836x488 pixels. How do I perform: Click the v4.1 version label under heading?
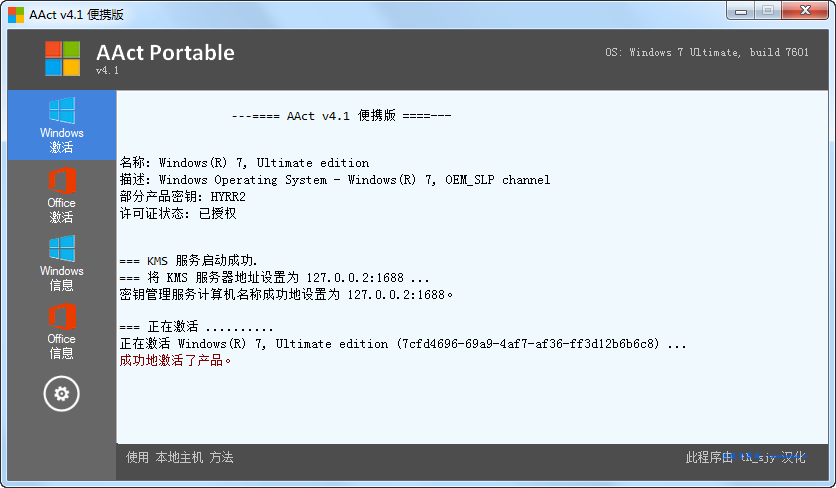point(107,70)
